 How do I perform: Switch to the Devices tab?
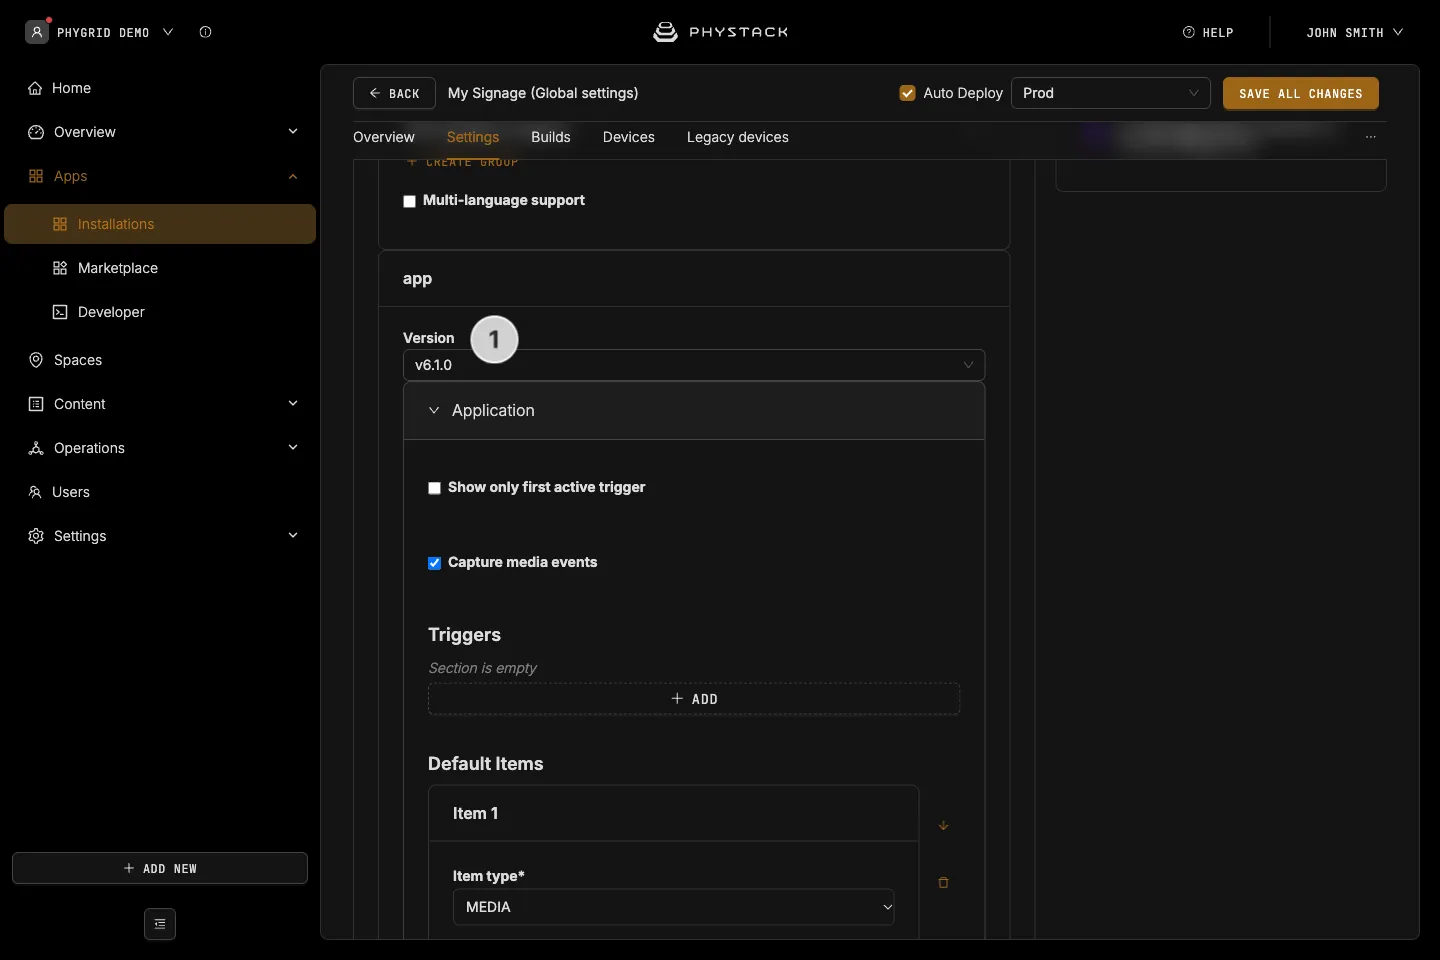click(629, 137)
